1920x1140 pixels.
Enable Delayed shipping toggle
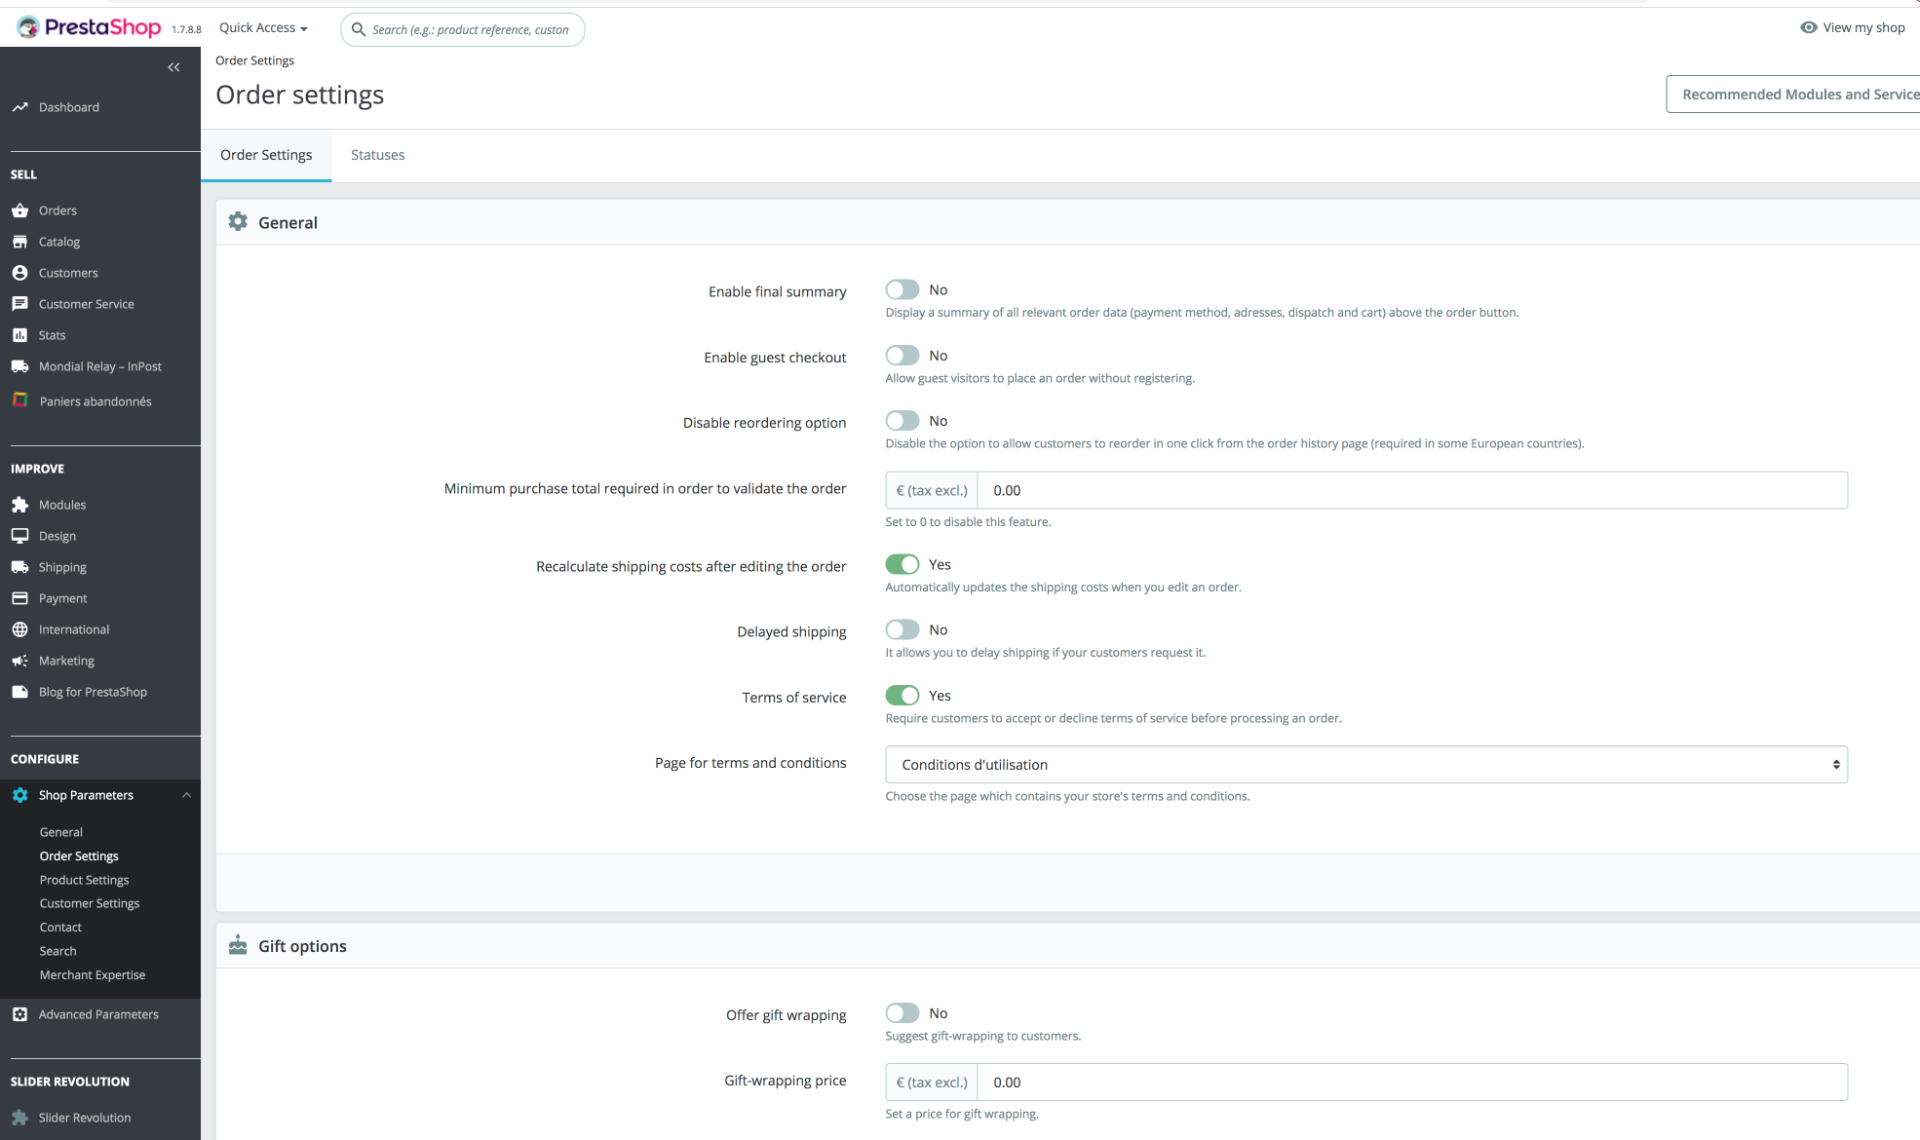click(902, 629)
